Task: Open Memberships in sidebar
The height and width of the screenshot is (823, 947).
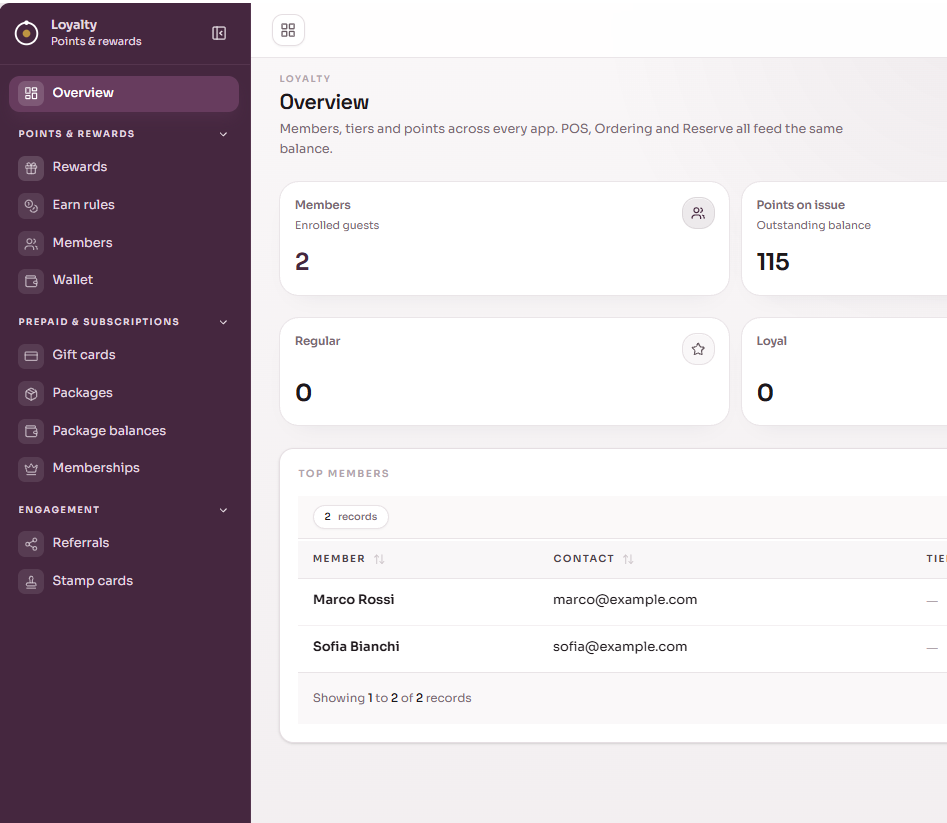Action: point(124,469)
